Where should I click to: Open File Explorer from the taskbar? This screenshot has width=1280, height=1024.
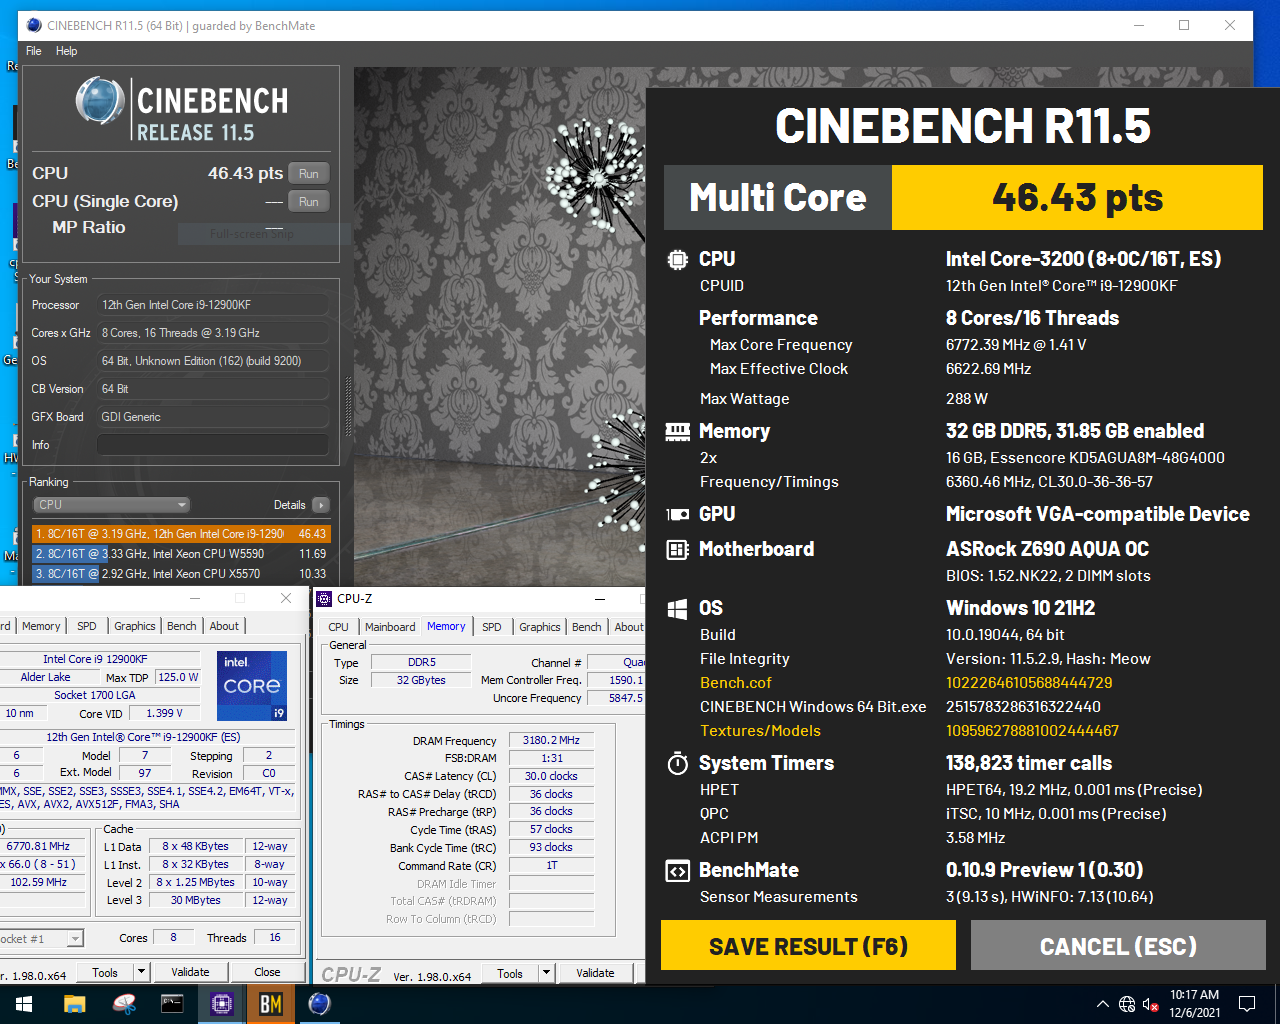[74, 1004]
